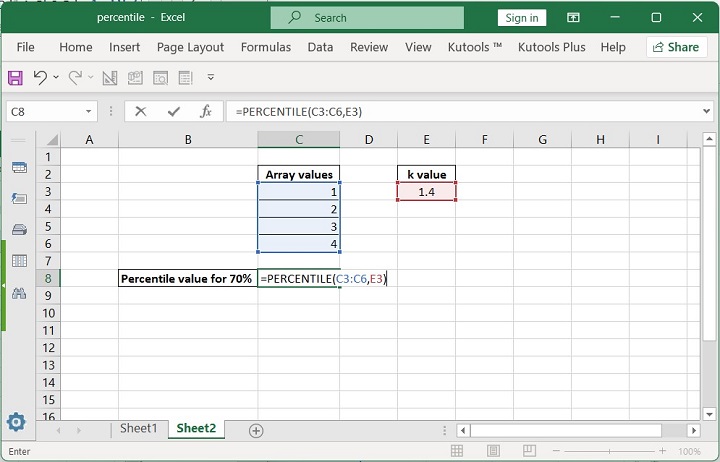Image resolution: width=720 pixels, height=462 pixels.
Task: Open Customize Quick Access Toolbar dropdown
Action: click(x=211, y=77)
